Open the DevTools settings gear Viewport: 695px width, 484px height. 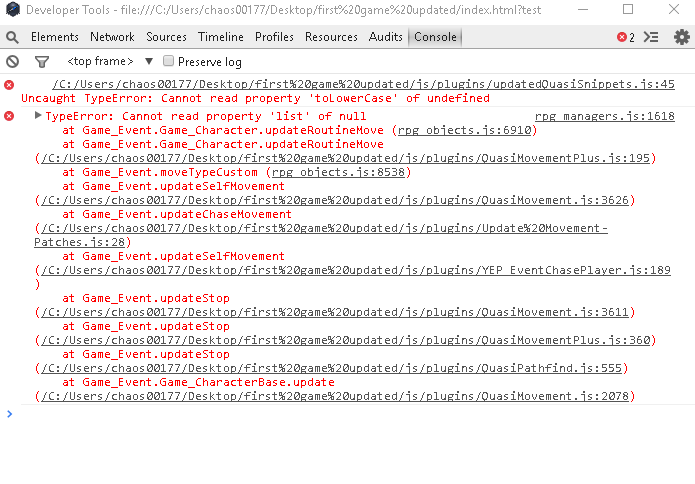(682, 37)
